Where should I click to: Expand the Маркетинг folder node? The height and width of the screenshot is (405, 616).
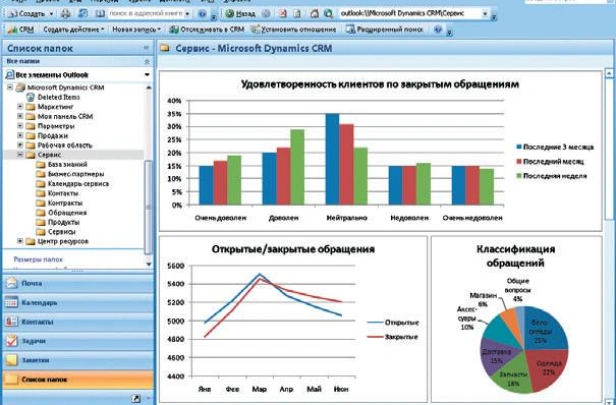pos(20,108)
